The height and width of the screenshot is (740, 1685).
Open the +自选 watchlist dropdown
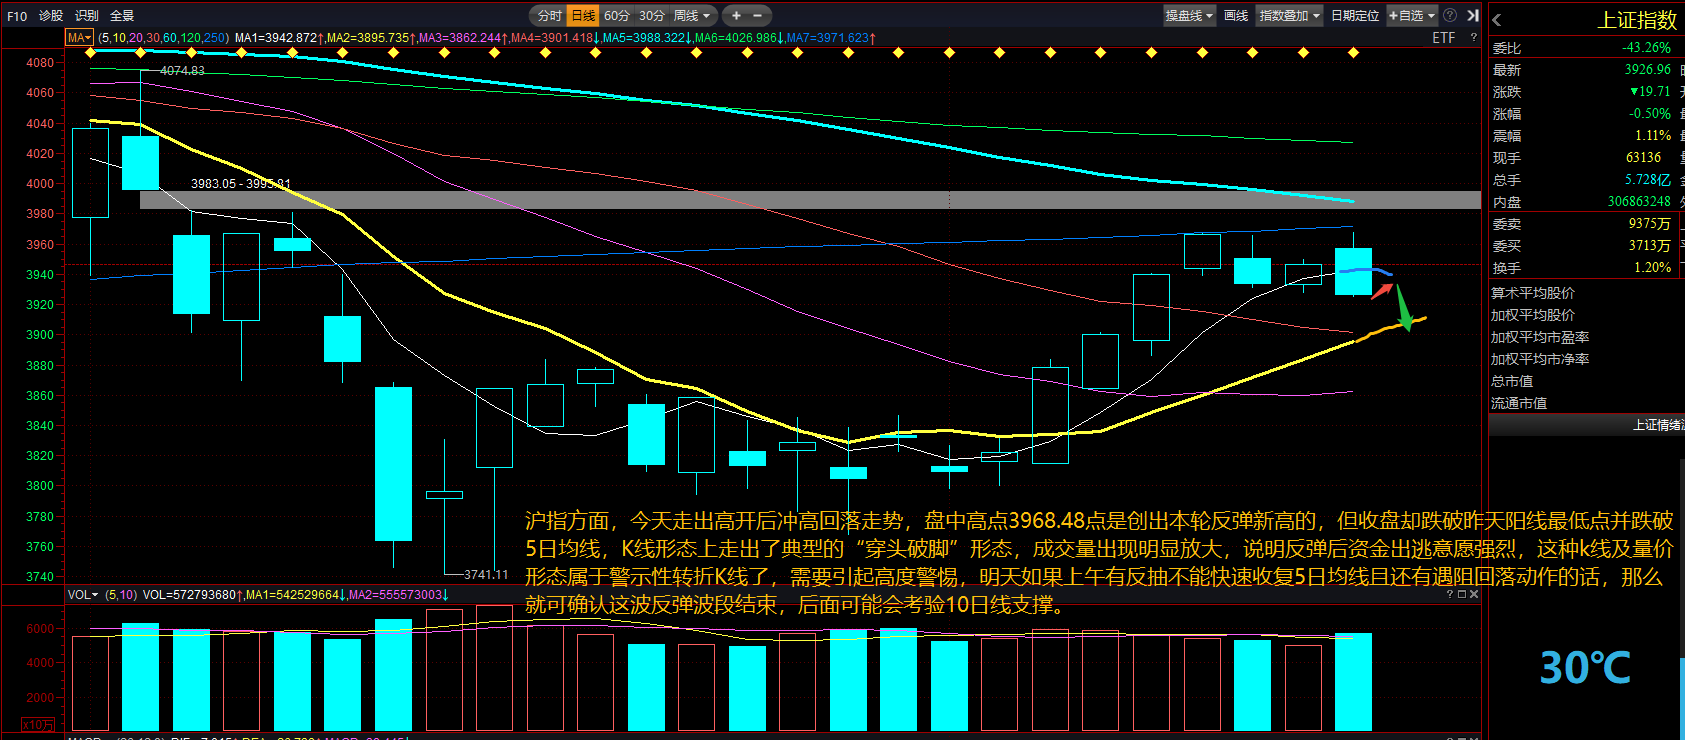1412,16
